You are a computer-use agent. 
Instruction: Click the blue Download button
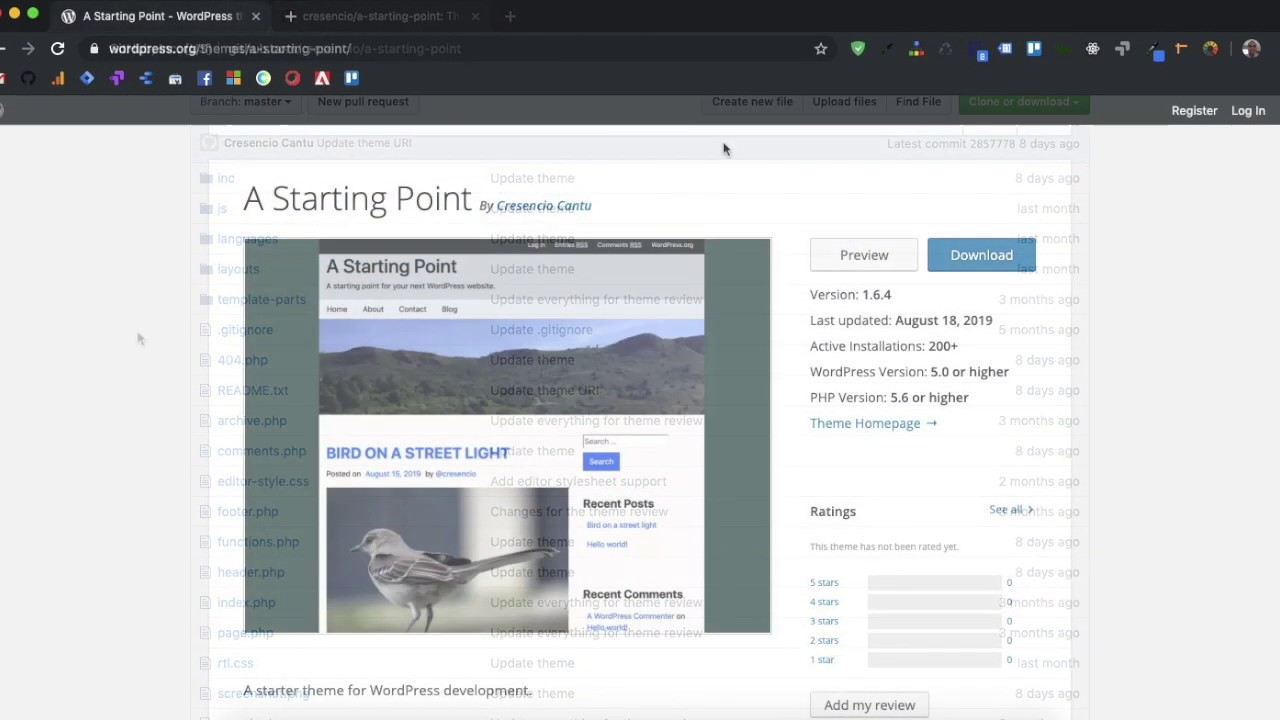pyautogui.click(x=981, y=255)
